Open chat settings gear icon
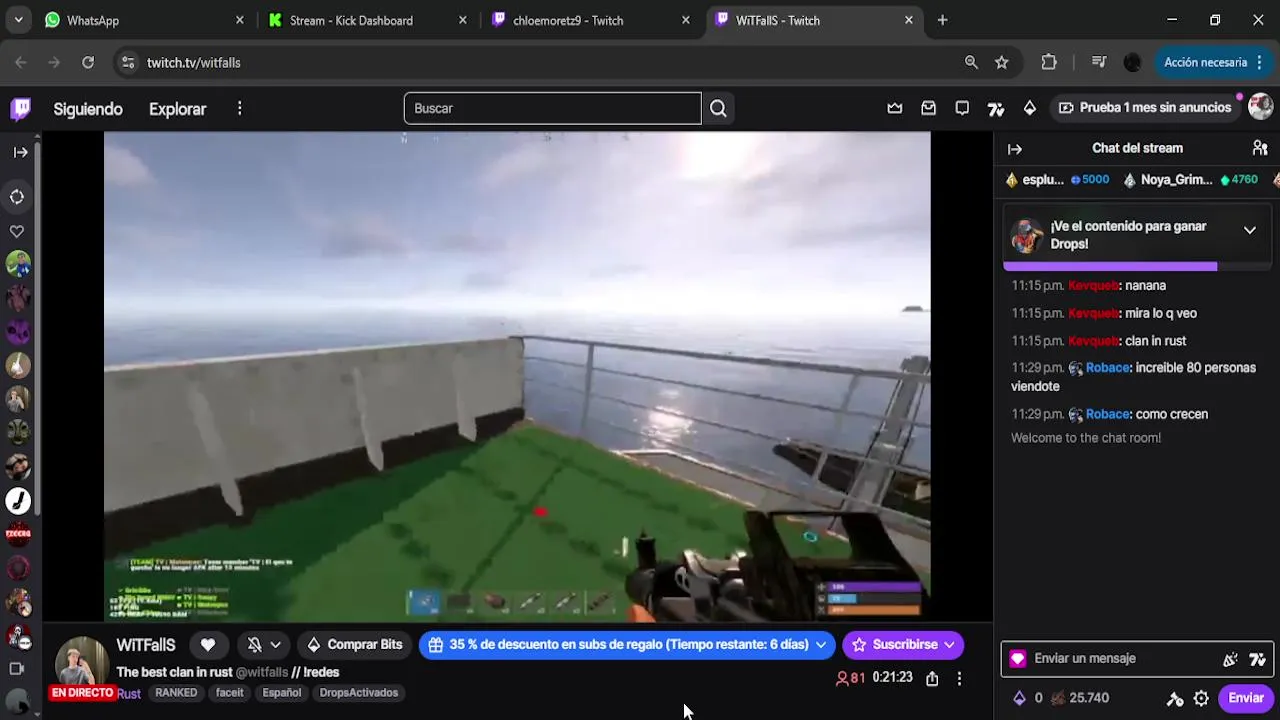Viewport: 1280px width, 720px height. coord(1201,699)
